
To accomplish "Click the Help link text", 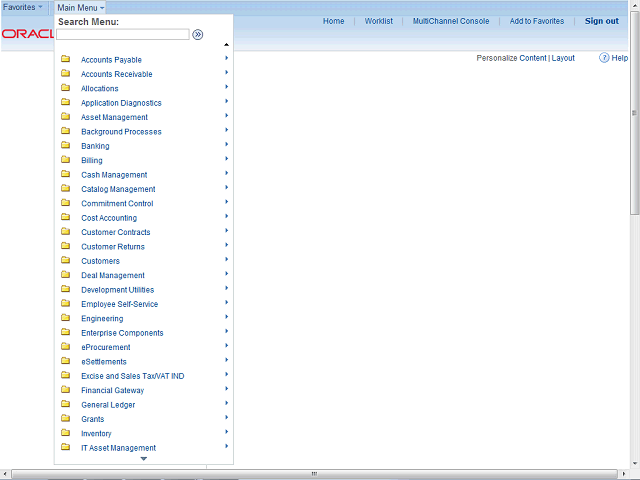I will click(x=620, y=58).
